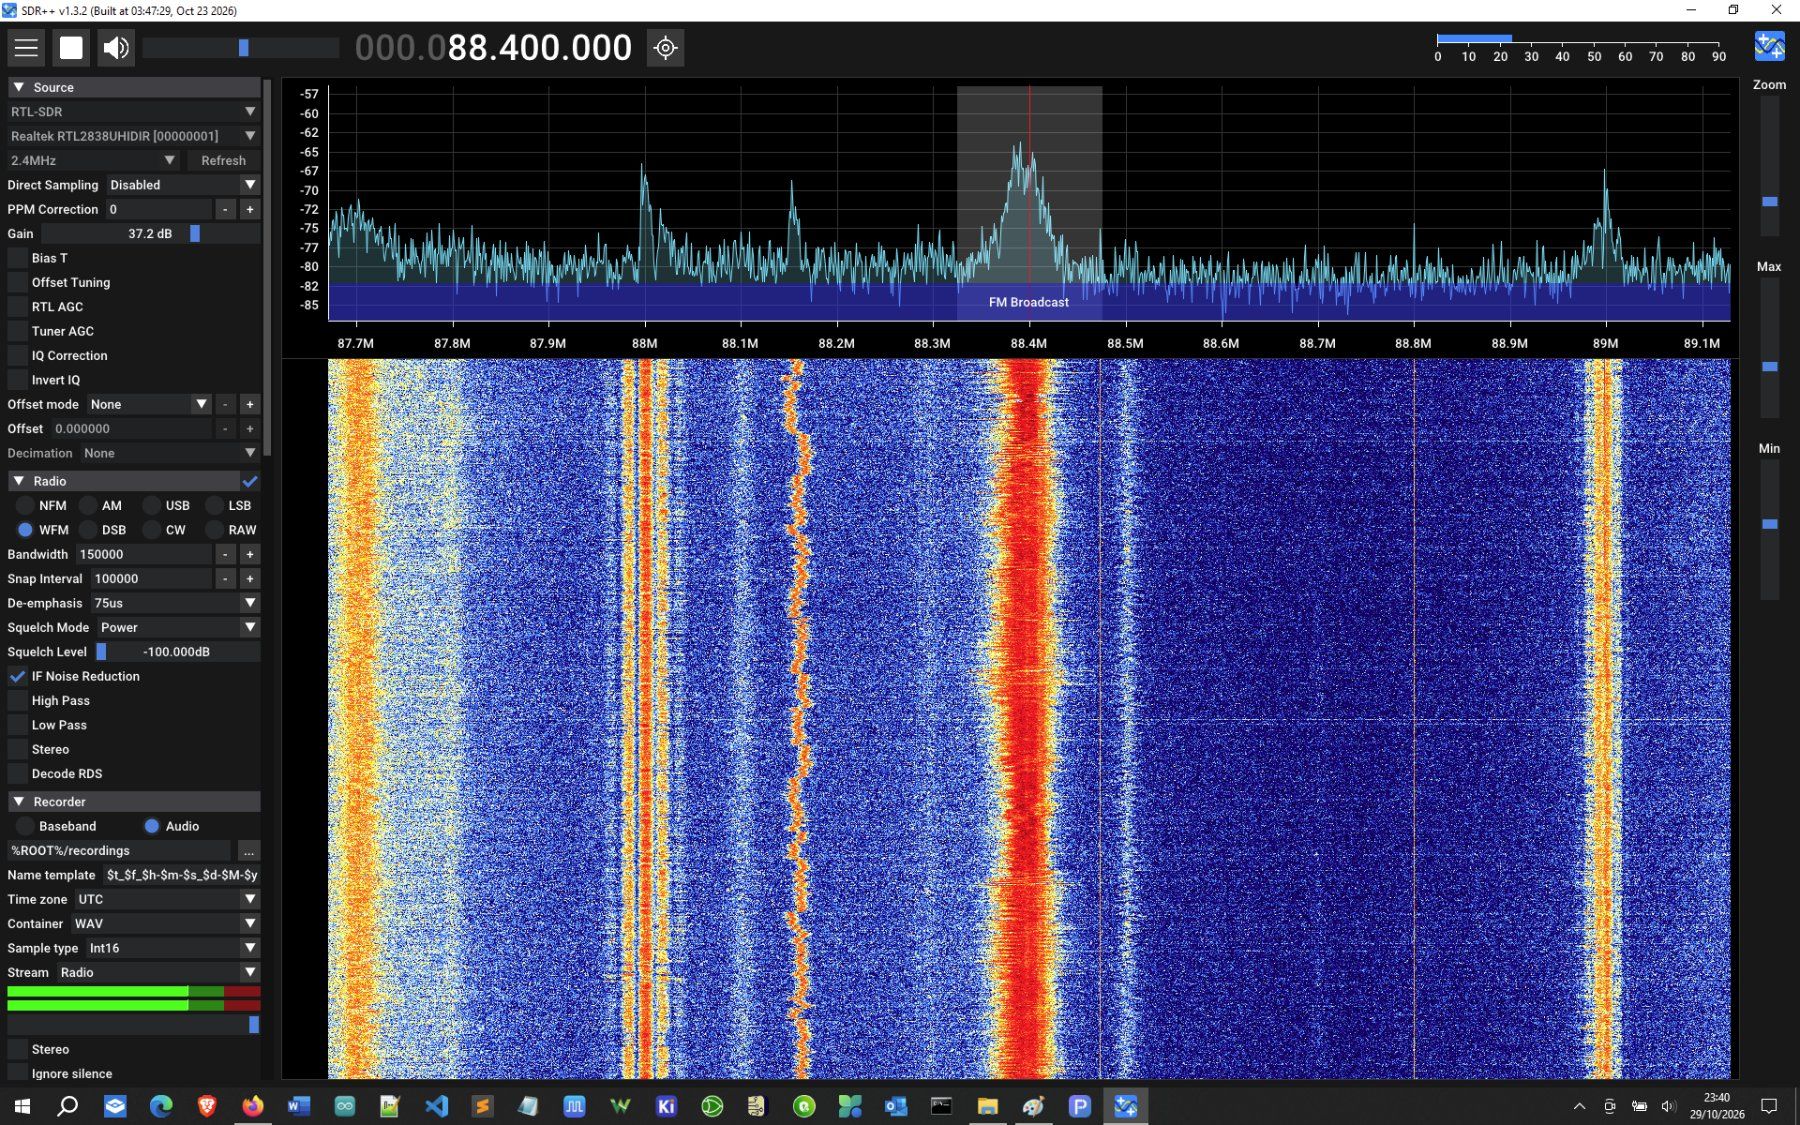Image resolution: width=1800 pixels, height=1125 pixels.
Task: Open the notification center icon
Action: (1769, 1106)
